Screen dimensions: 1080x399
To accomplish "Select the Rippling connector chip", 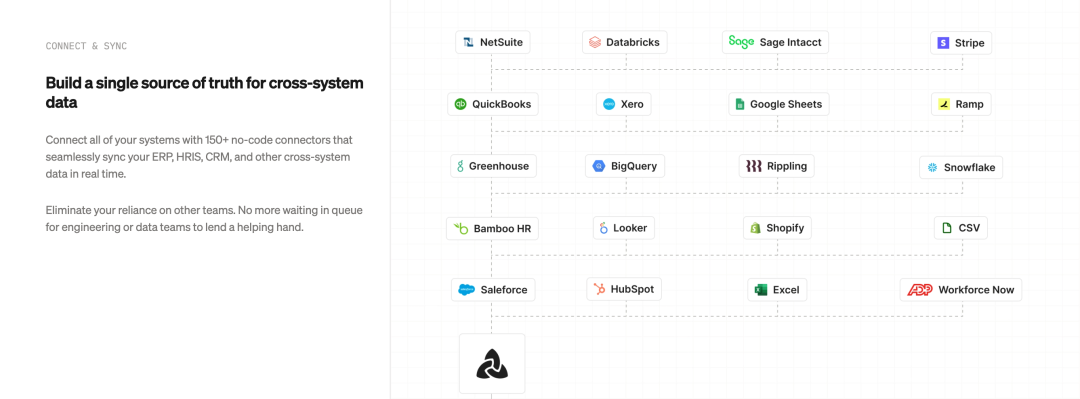I will (777, 166).
